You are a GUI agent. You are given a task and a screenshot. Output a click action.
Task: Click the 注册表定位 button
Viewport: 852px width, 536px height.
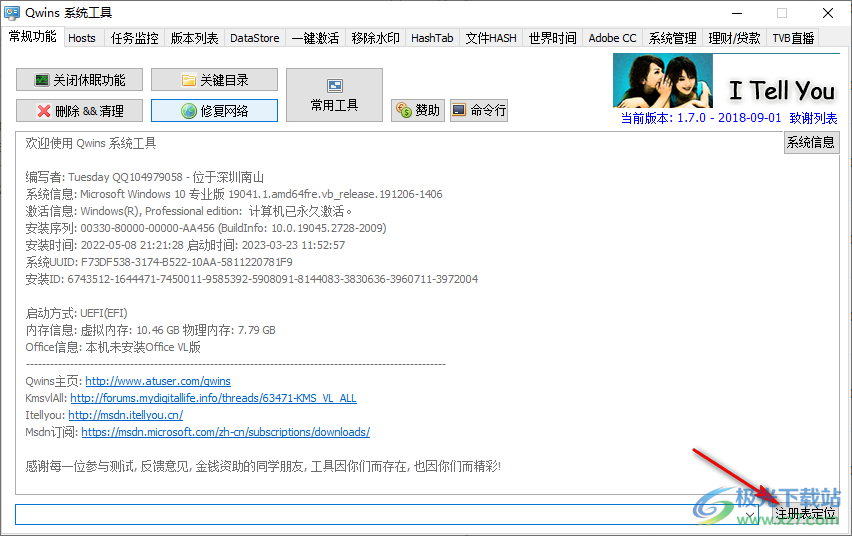(x=805, y=514)
